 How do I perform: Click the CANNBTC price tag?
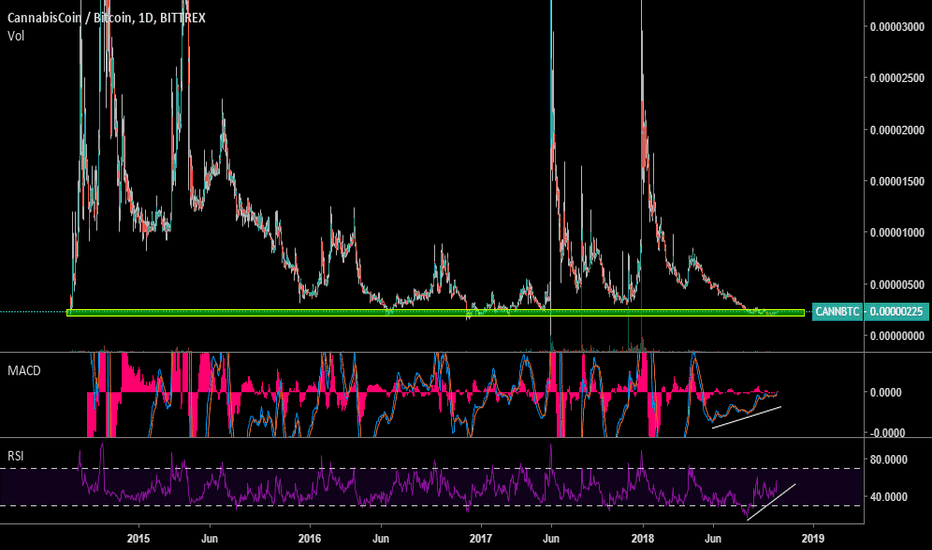tap(837, 312)
